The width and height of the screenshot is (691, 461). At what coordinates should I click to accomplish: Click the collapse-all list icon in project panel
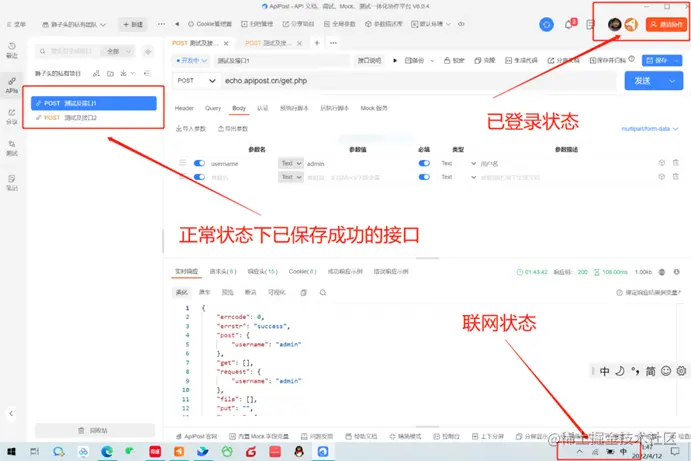147,73
